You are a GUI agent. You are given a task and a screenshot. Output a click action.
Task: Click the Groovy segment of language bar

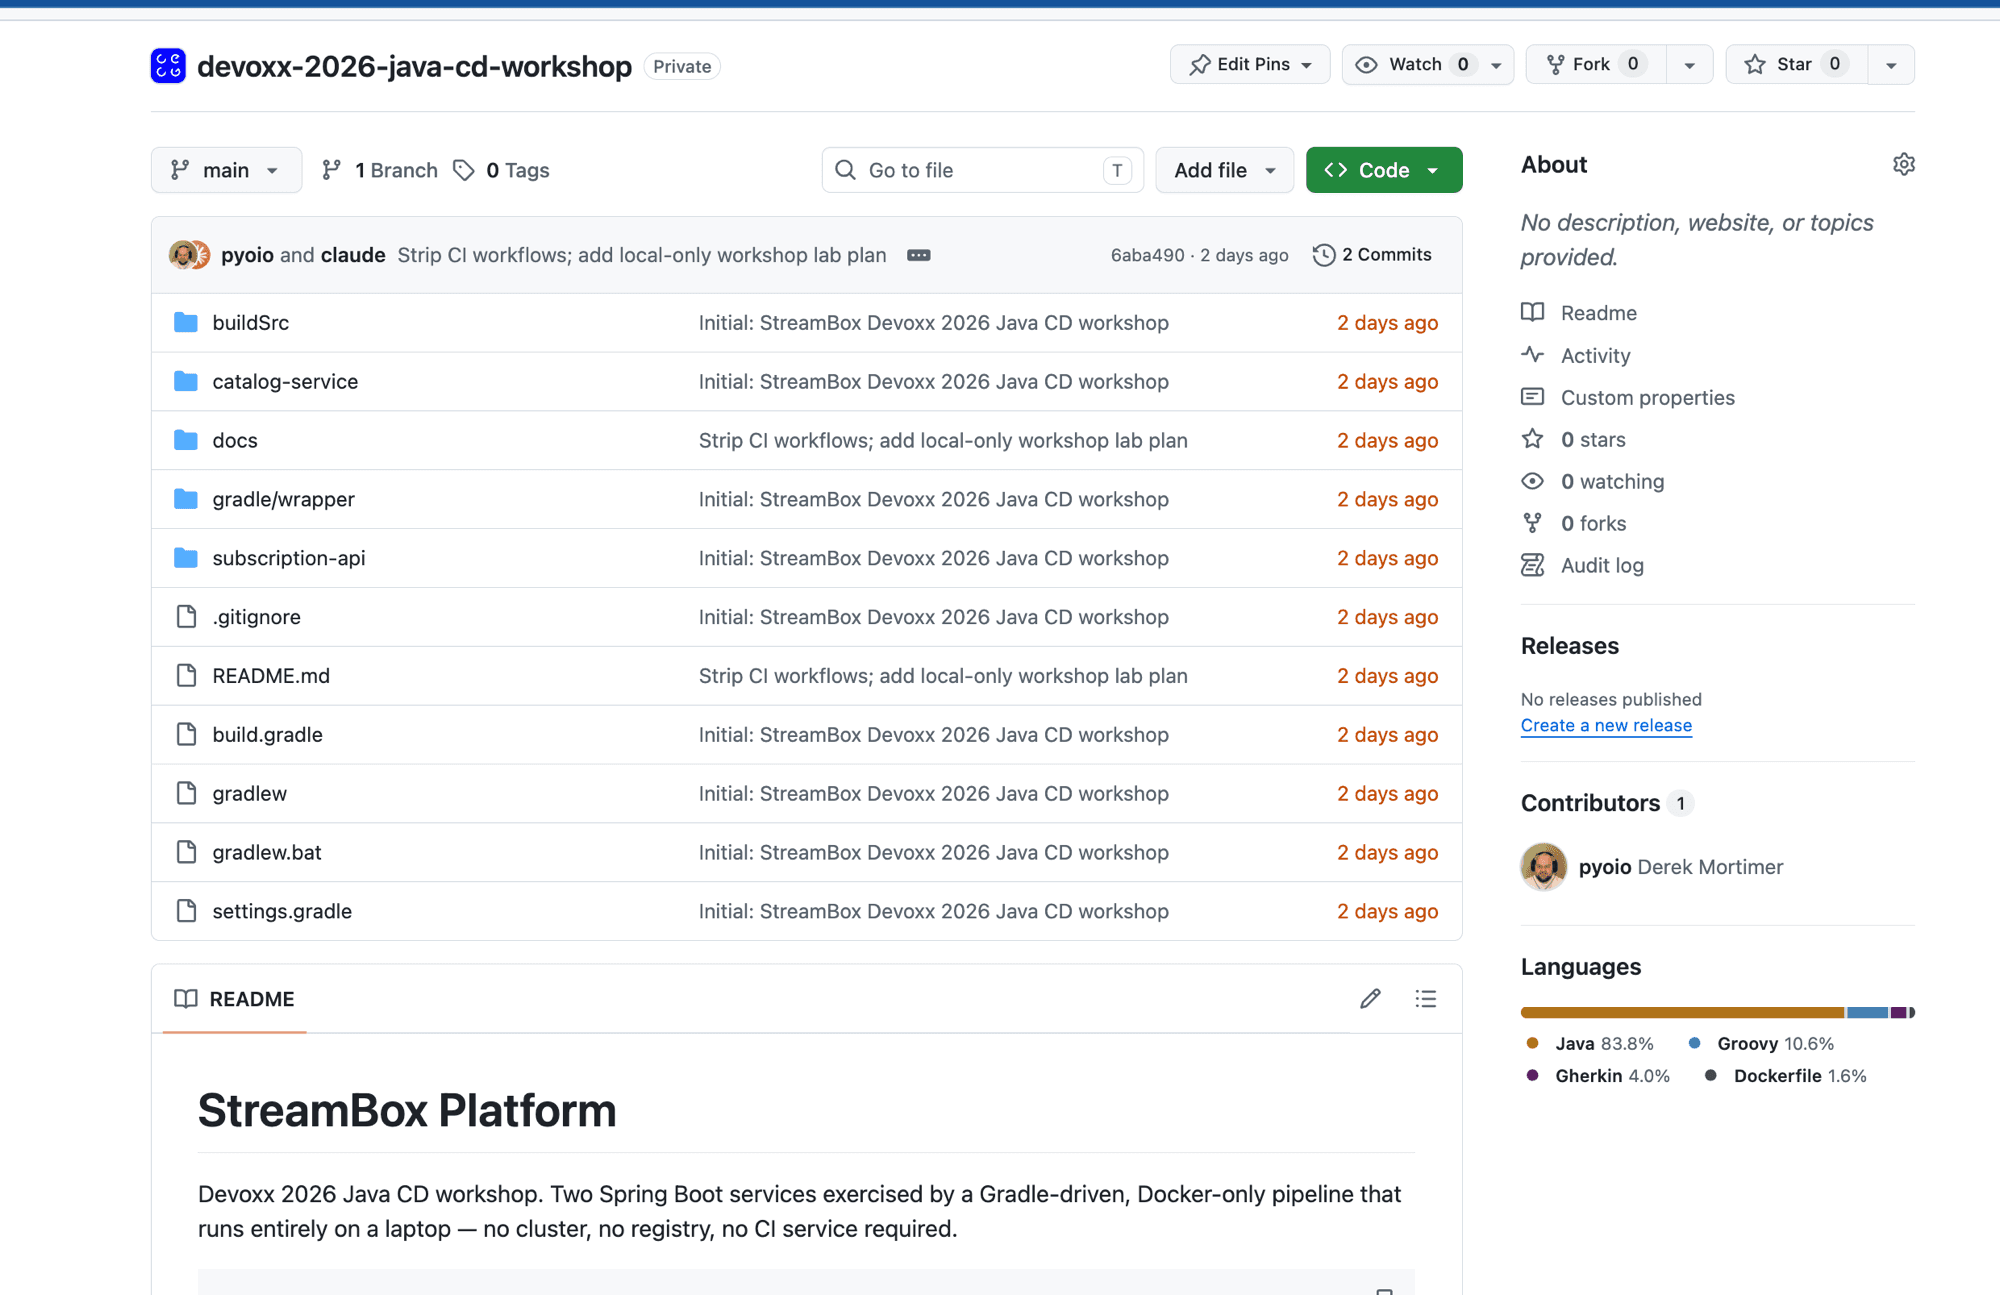point(1867,1012)
